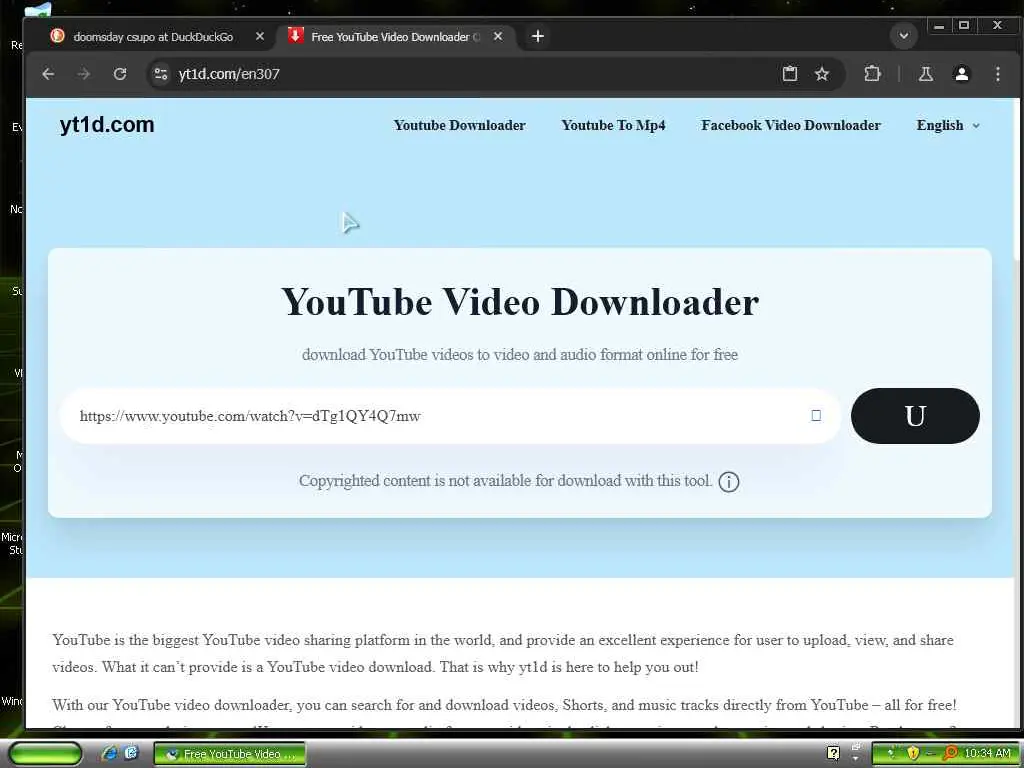Viewport: 1024px width, 768px height.
Task: Click the orange magnifier tray icon
Action: [x=950, y=754]
